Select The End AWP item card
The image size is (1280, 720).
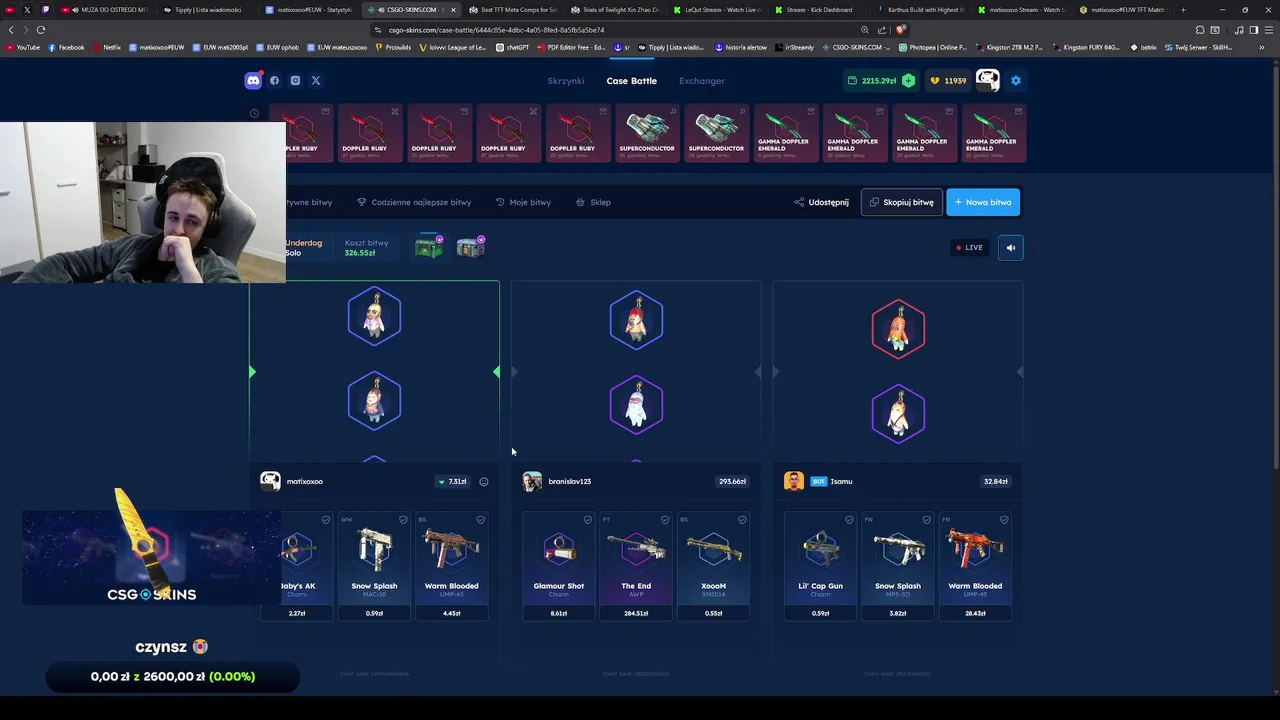636,566
